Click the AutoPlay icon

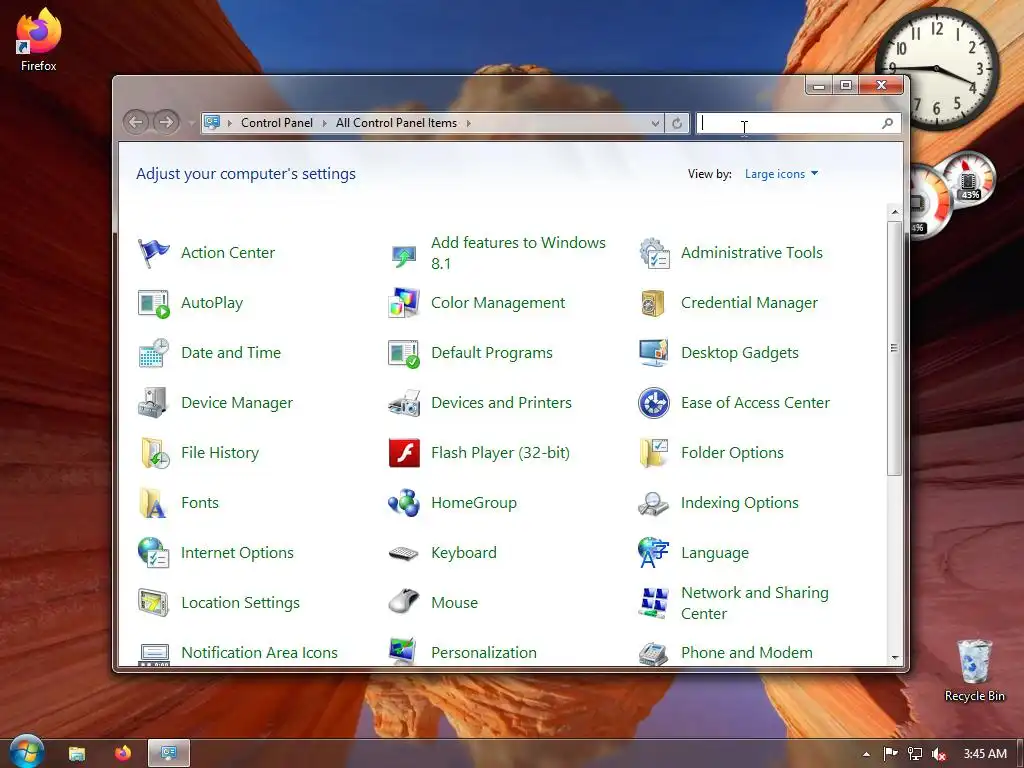pos(153,303)
